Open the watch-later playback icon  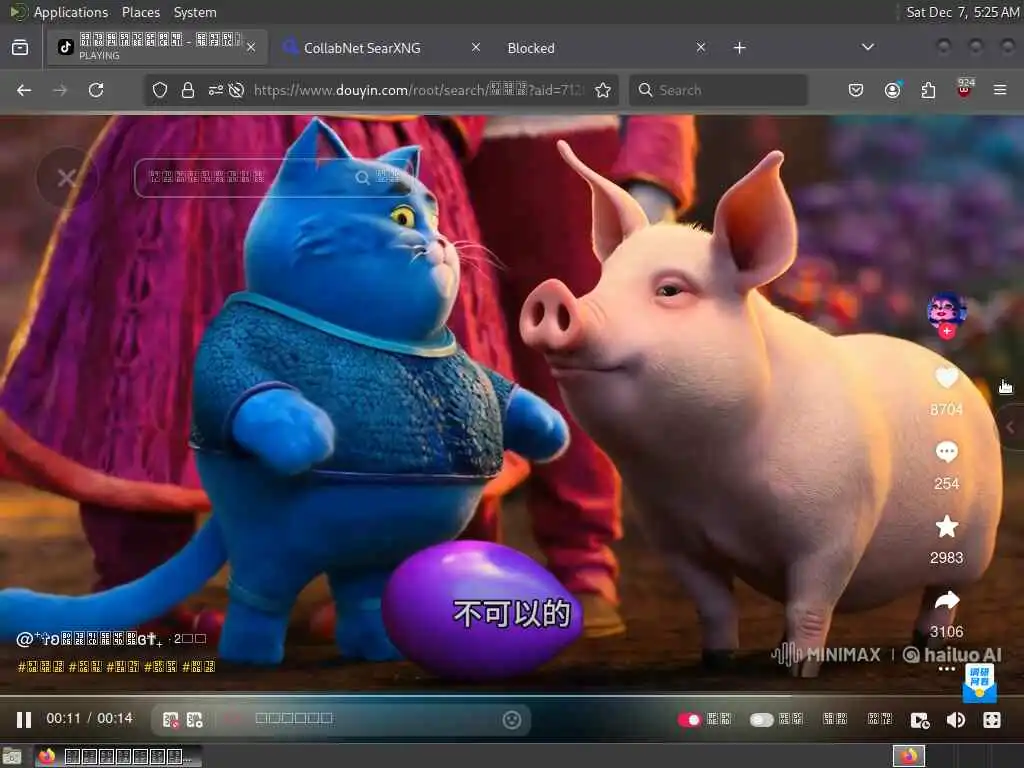[x=920, y=720]
